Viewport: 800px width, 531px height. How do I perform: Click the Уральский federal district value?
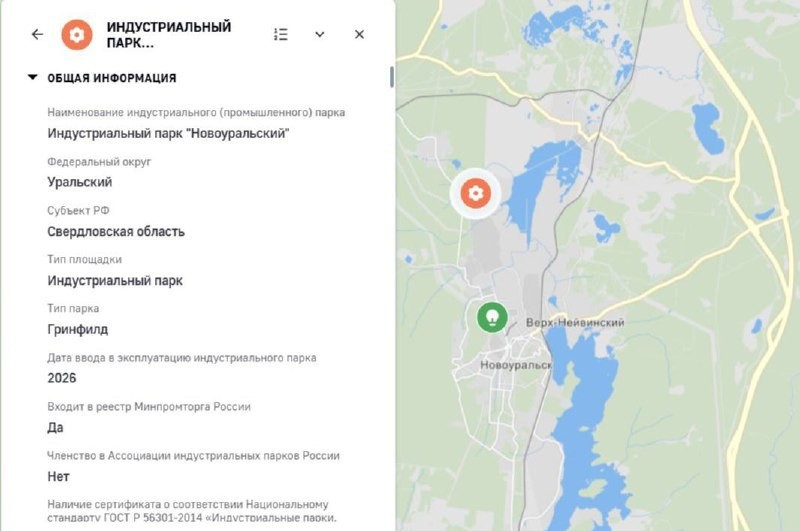click(80, 182)
